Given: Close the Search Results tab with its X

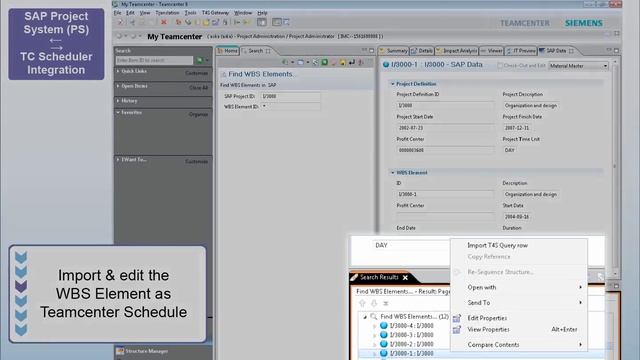Looking at the screenshot, I should pyautogui.click(x=405, y=278).
